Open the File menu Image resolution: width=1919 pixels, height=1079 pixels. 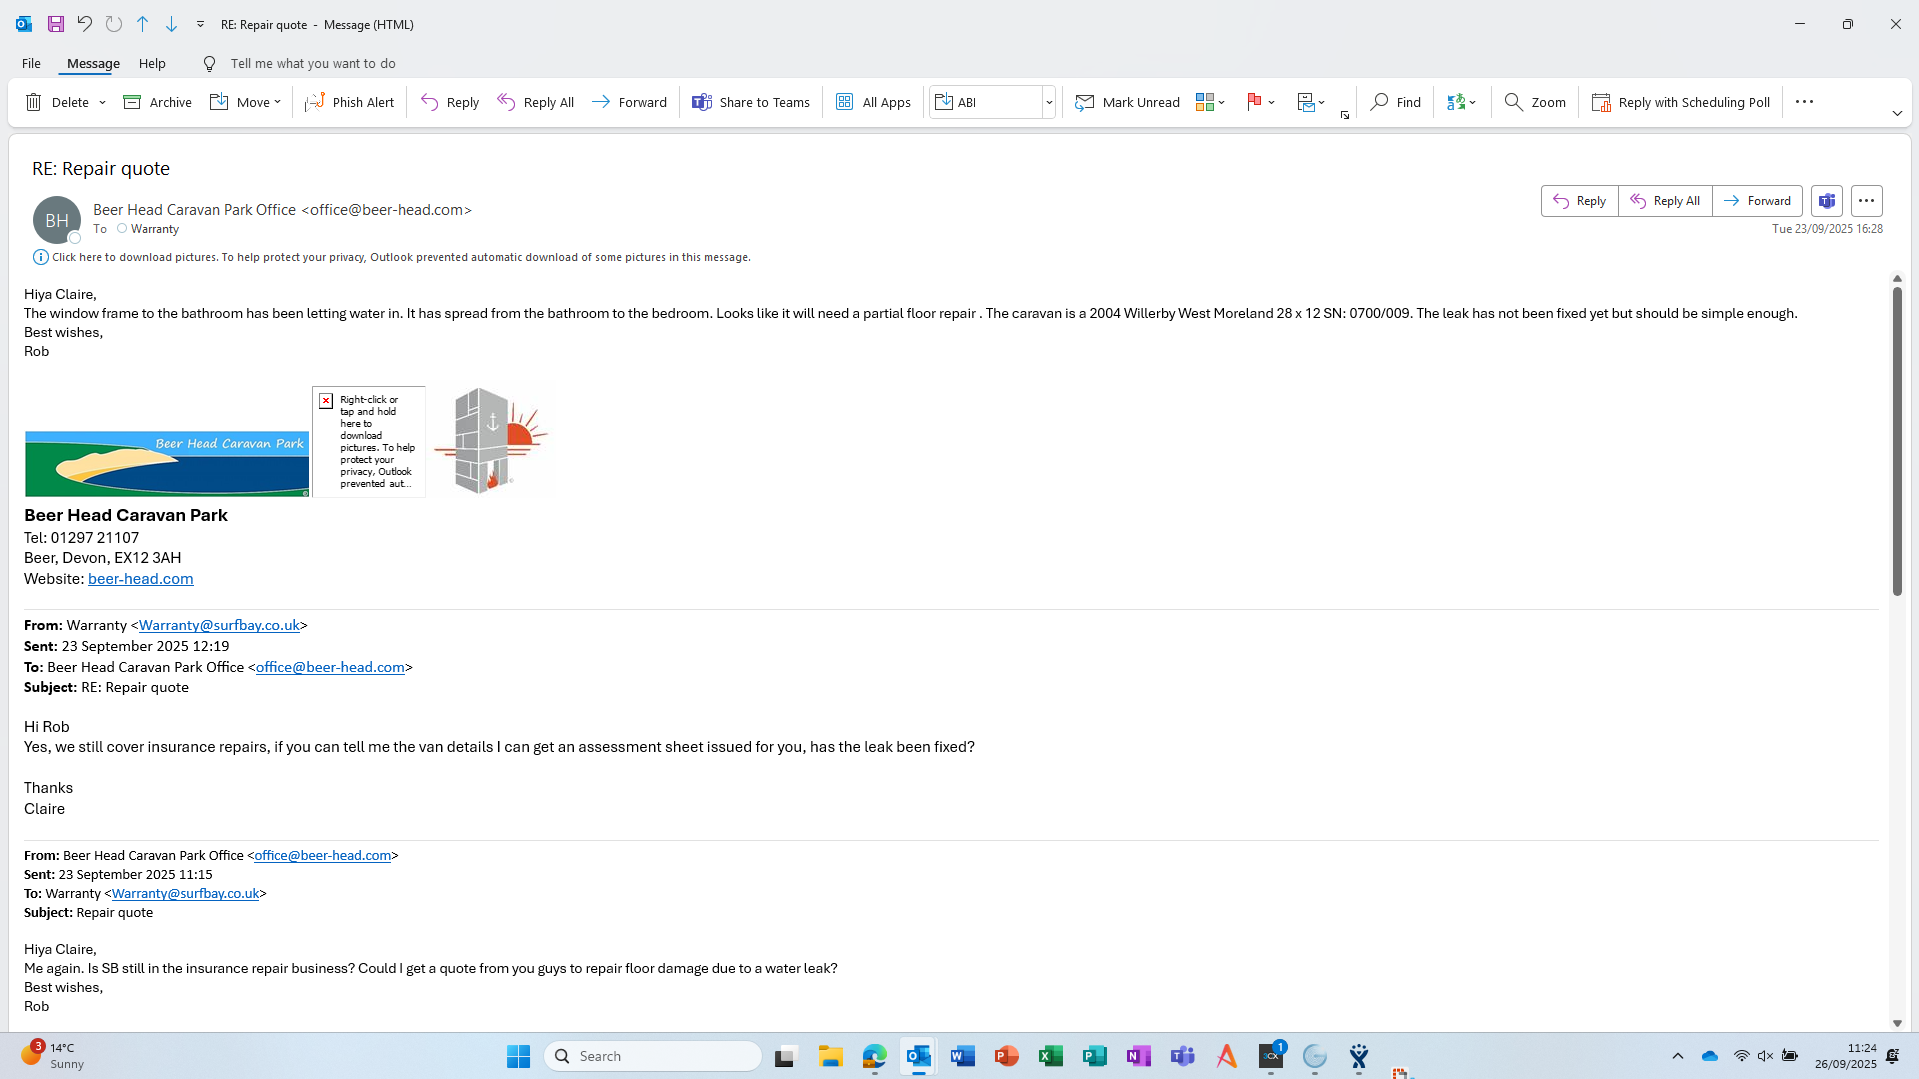[x=31, y=63]
